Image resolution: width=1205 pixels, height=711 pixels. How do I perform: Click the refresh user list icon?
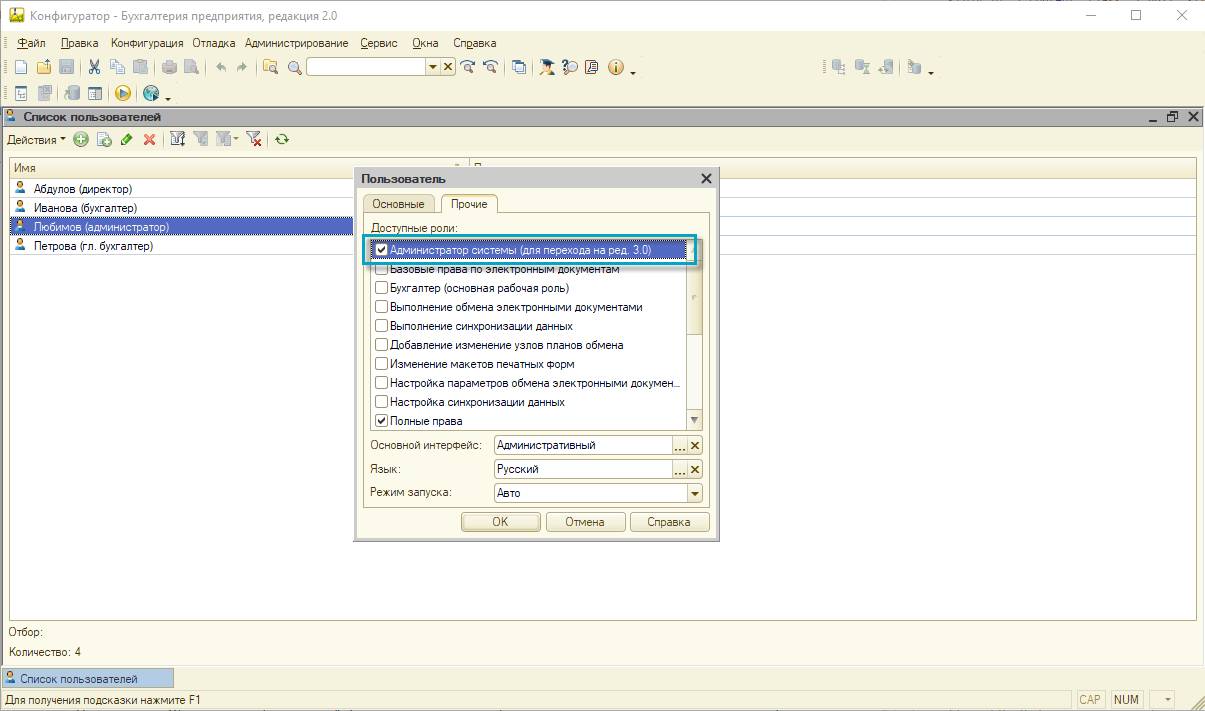(x=282, y=140)
